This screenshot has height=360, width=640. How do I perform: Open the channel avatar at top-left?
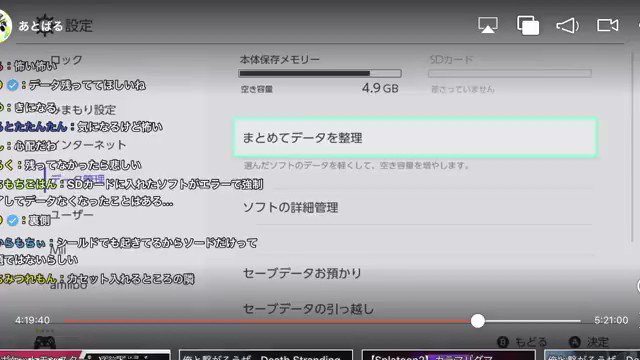(x=5, y=26)
